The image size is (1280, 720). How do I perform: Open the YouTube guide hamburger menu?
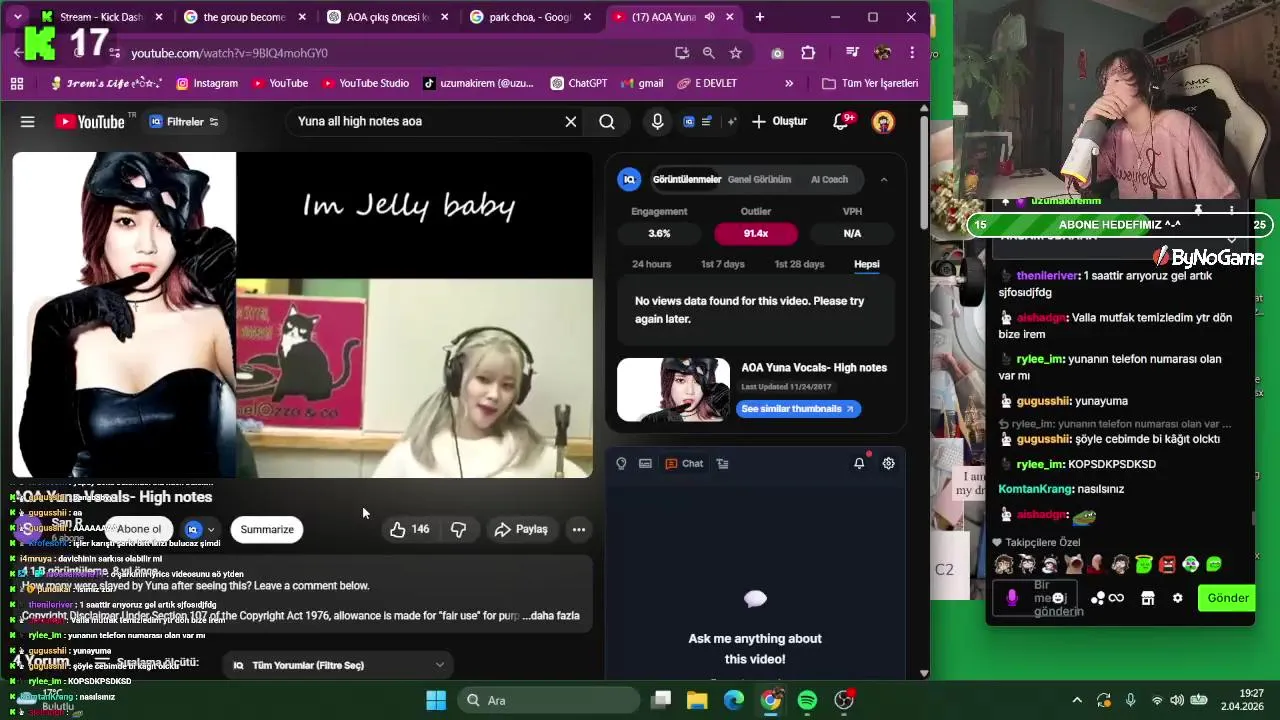(28, 122)
